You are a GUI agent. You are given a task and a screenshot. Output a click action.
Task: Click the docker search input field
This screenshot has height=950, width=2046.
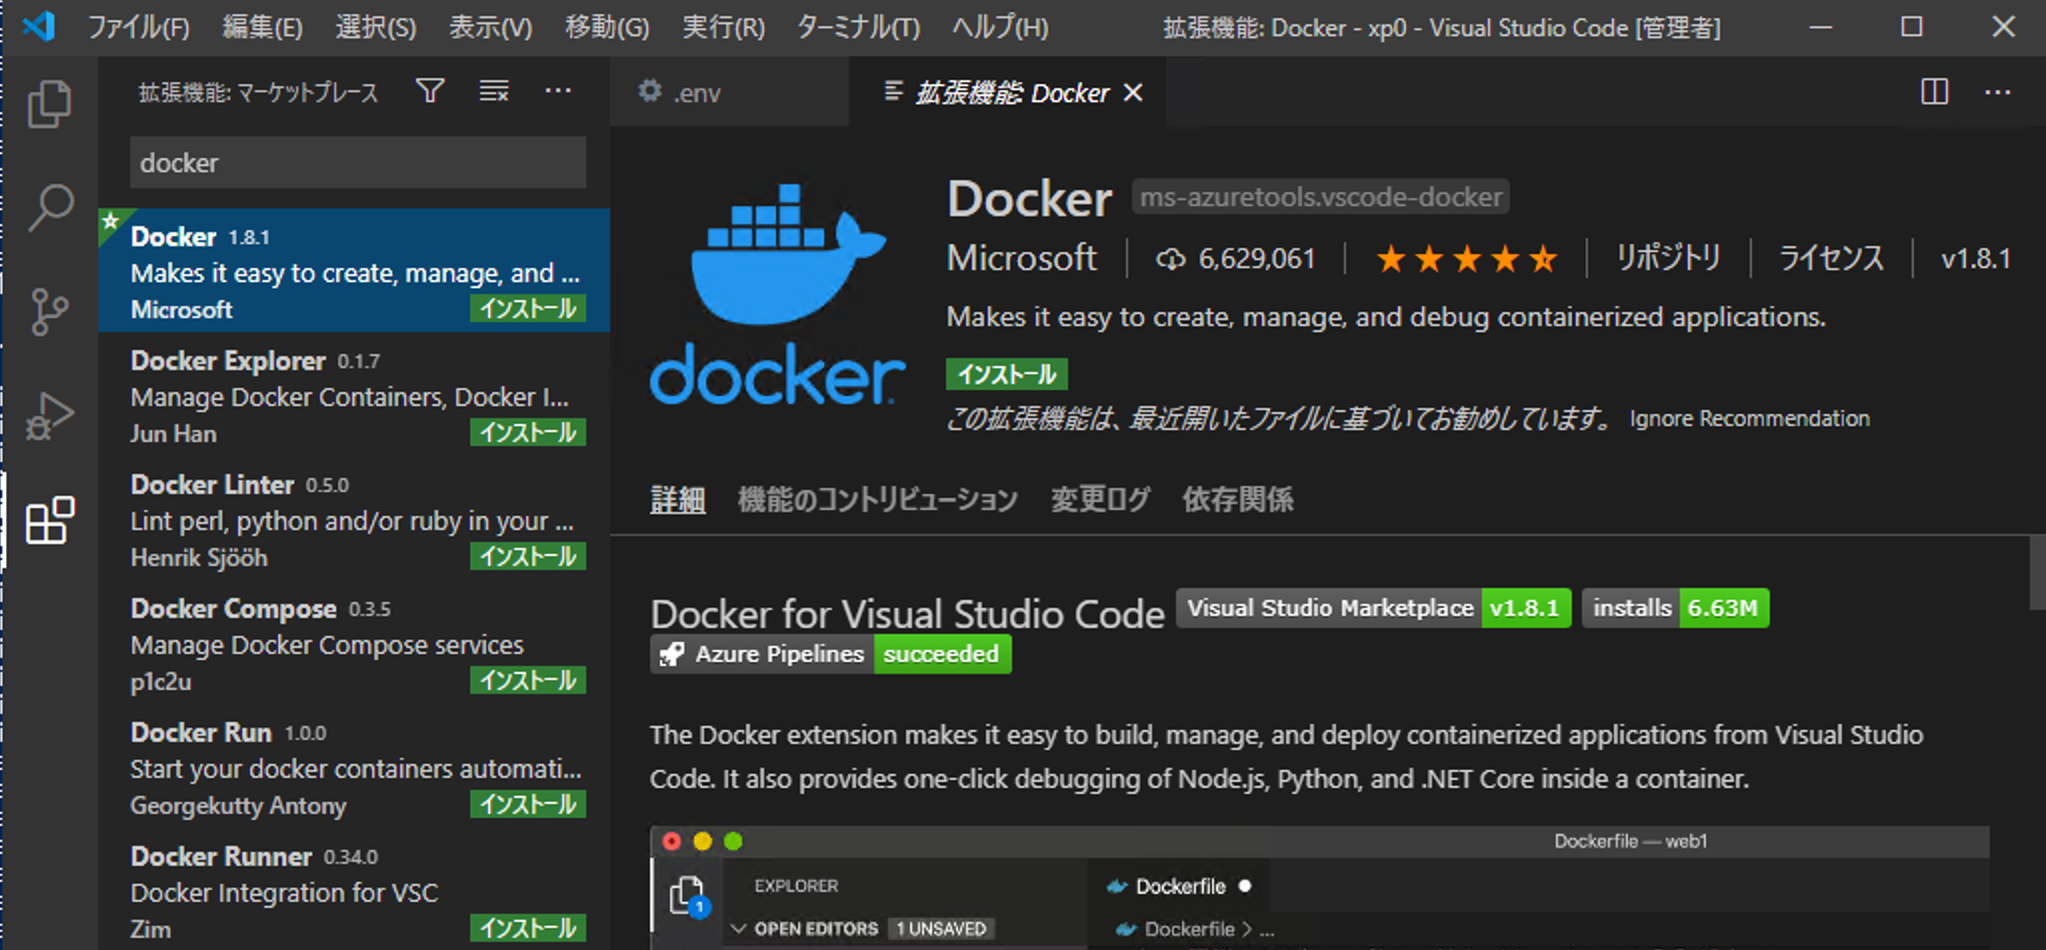tap(358, 162)
